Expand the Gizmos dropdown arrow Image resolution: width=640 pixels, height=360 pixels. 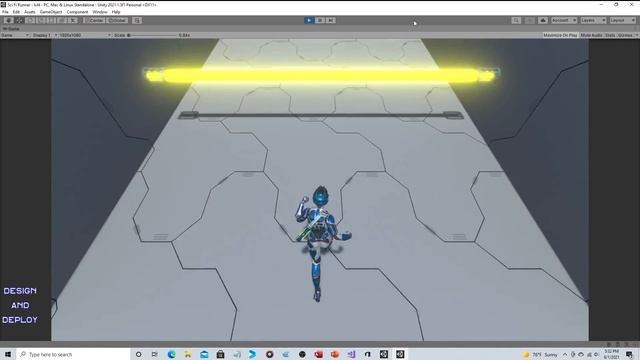pos(636,35)
